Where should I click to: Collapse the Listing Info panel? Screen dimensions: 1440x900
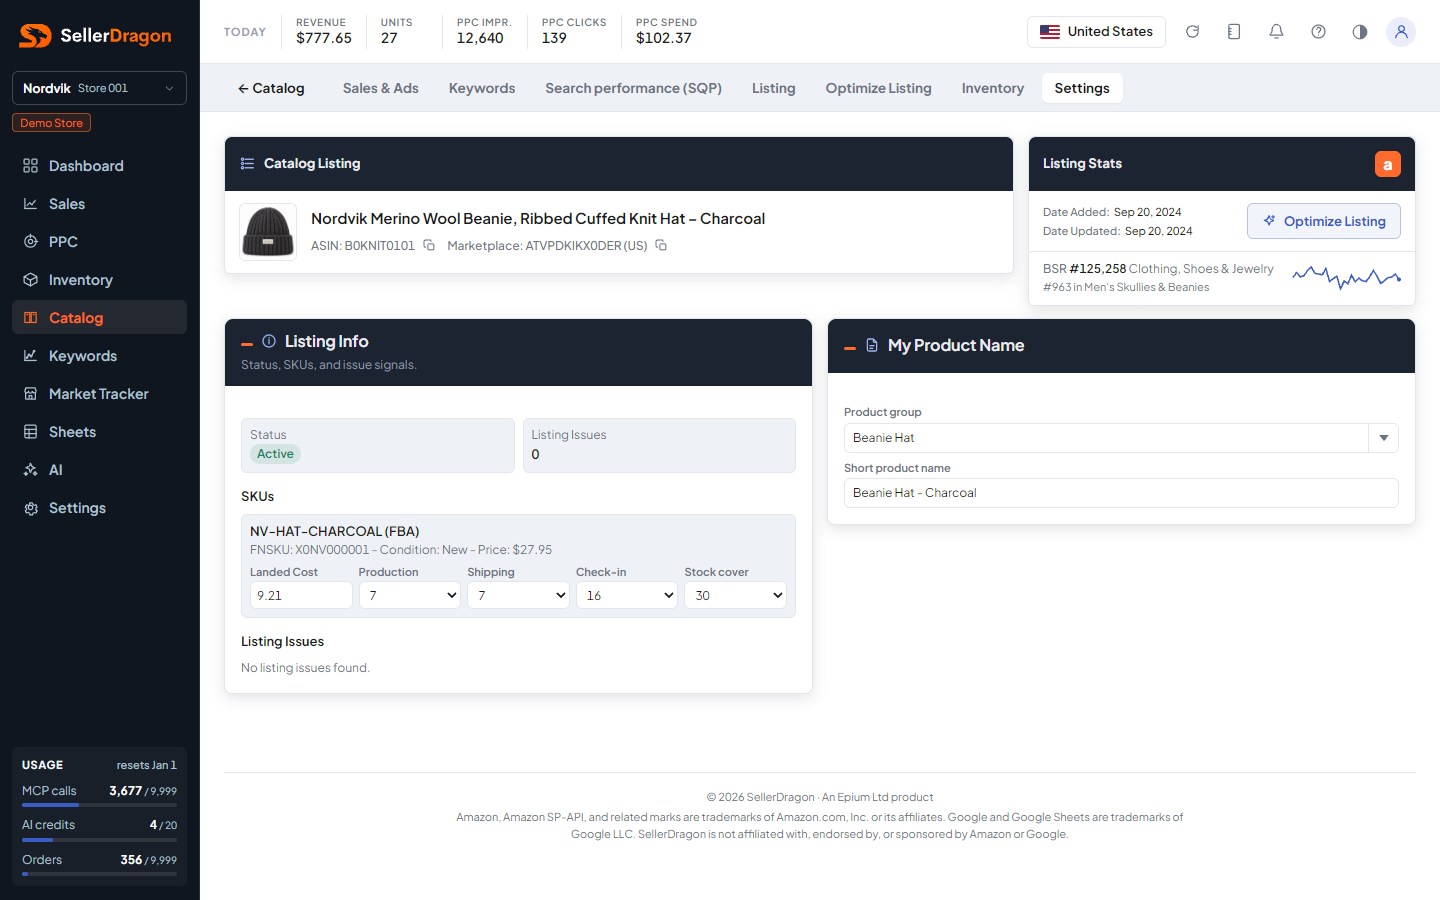click(x=247, y=344)
